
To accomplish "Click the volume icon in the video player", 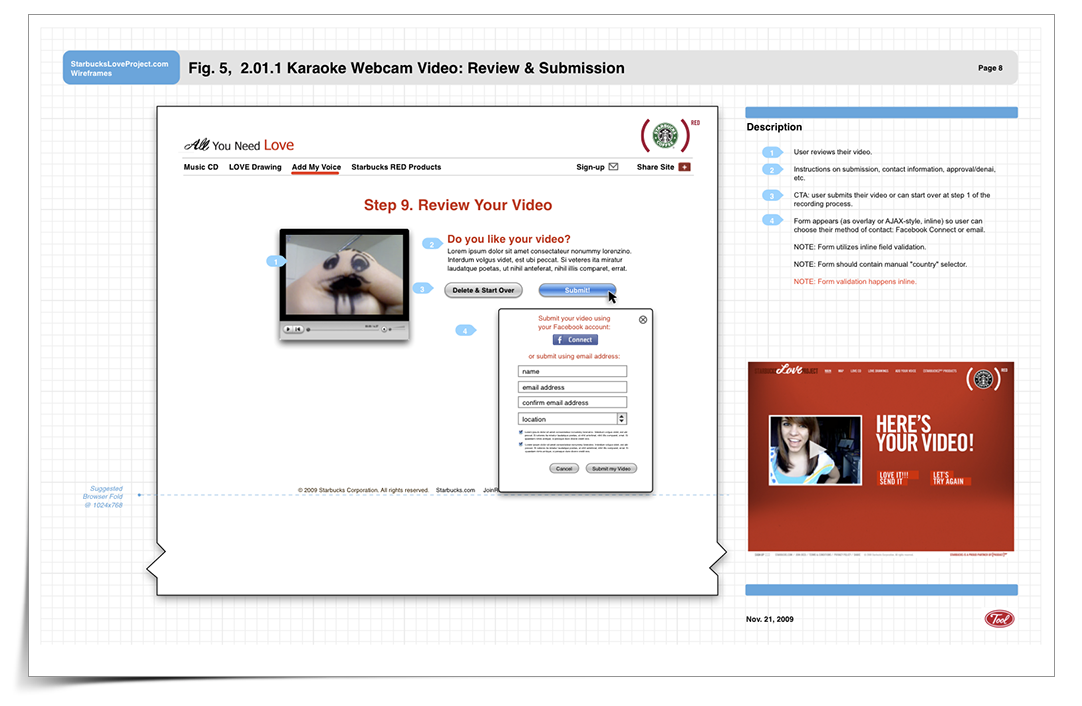I will pos(384,329).
